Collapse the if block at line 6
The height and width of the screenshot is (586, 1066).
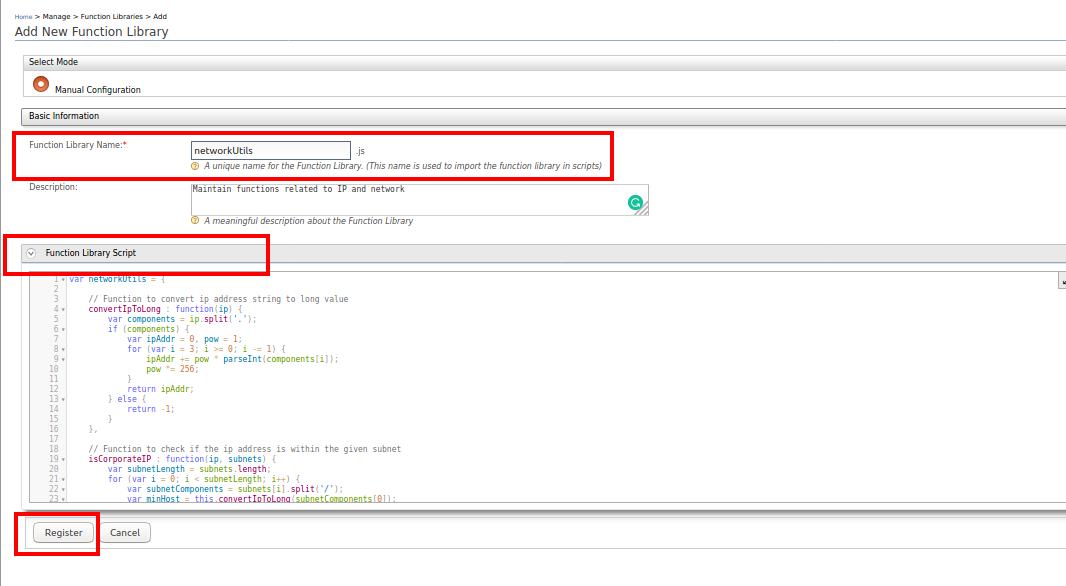coord(63,329)
